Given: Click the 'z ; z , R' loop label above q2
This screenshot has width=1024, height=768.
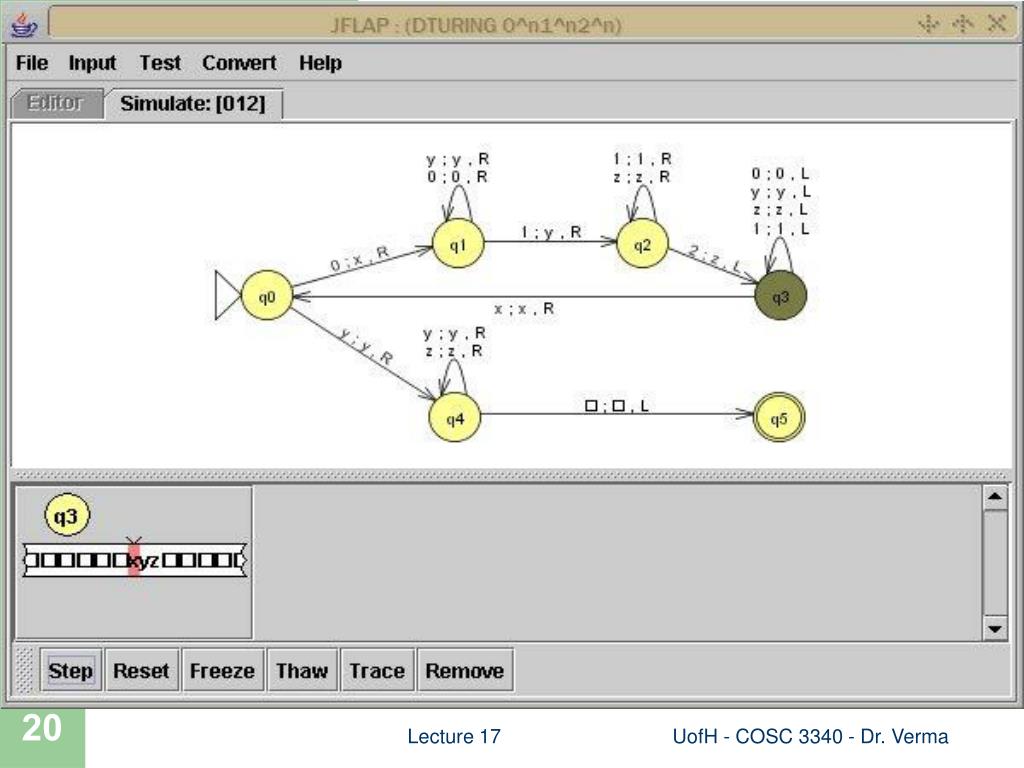Looking at the screenshot, I should pos(643,177).
